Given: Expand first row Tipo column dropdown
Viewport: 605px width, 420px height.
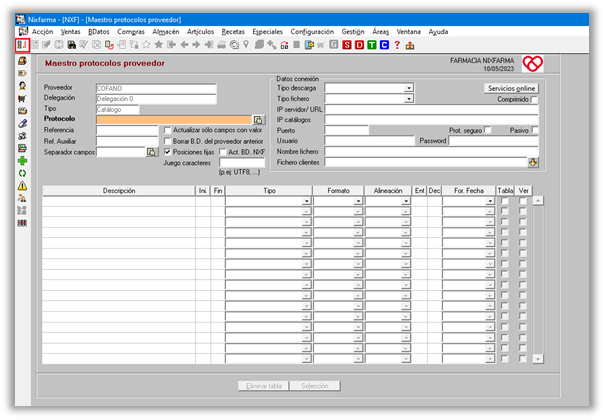Looking at the screenshot, I should pos(306,201).
